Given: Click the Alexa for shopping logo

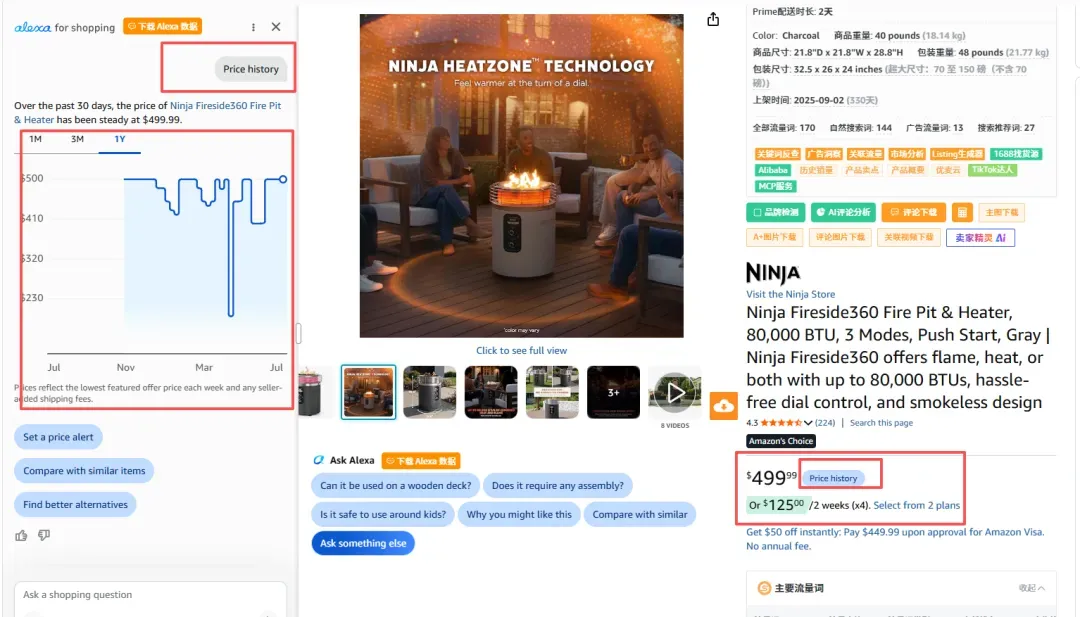Looking at the screenshot, I should pyautogui.click(x=65, y=27).
